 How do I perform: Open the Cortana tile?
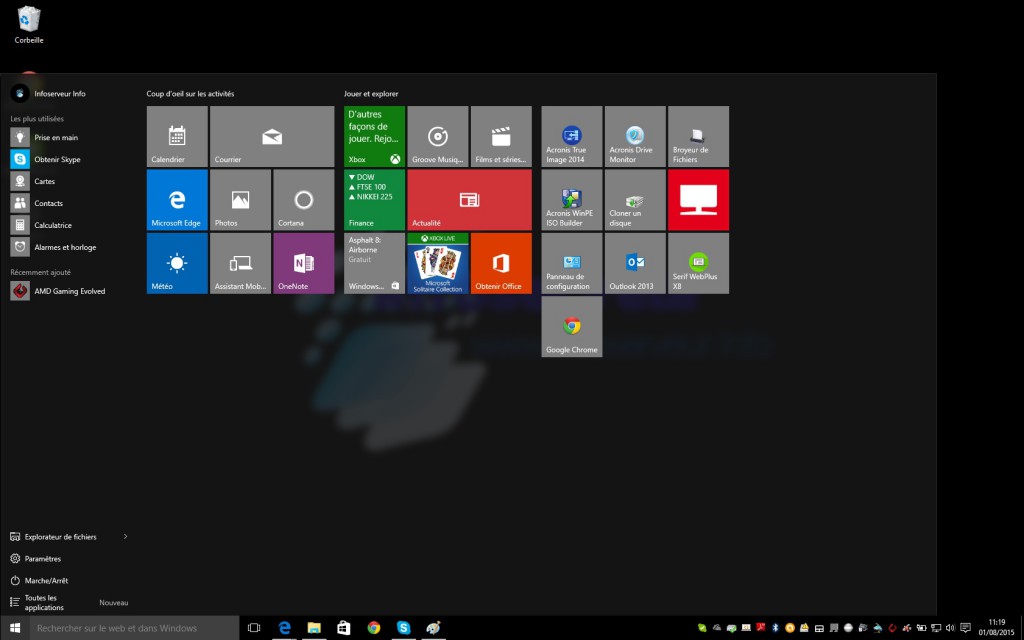[304, 200]
